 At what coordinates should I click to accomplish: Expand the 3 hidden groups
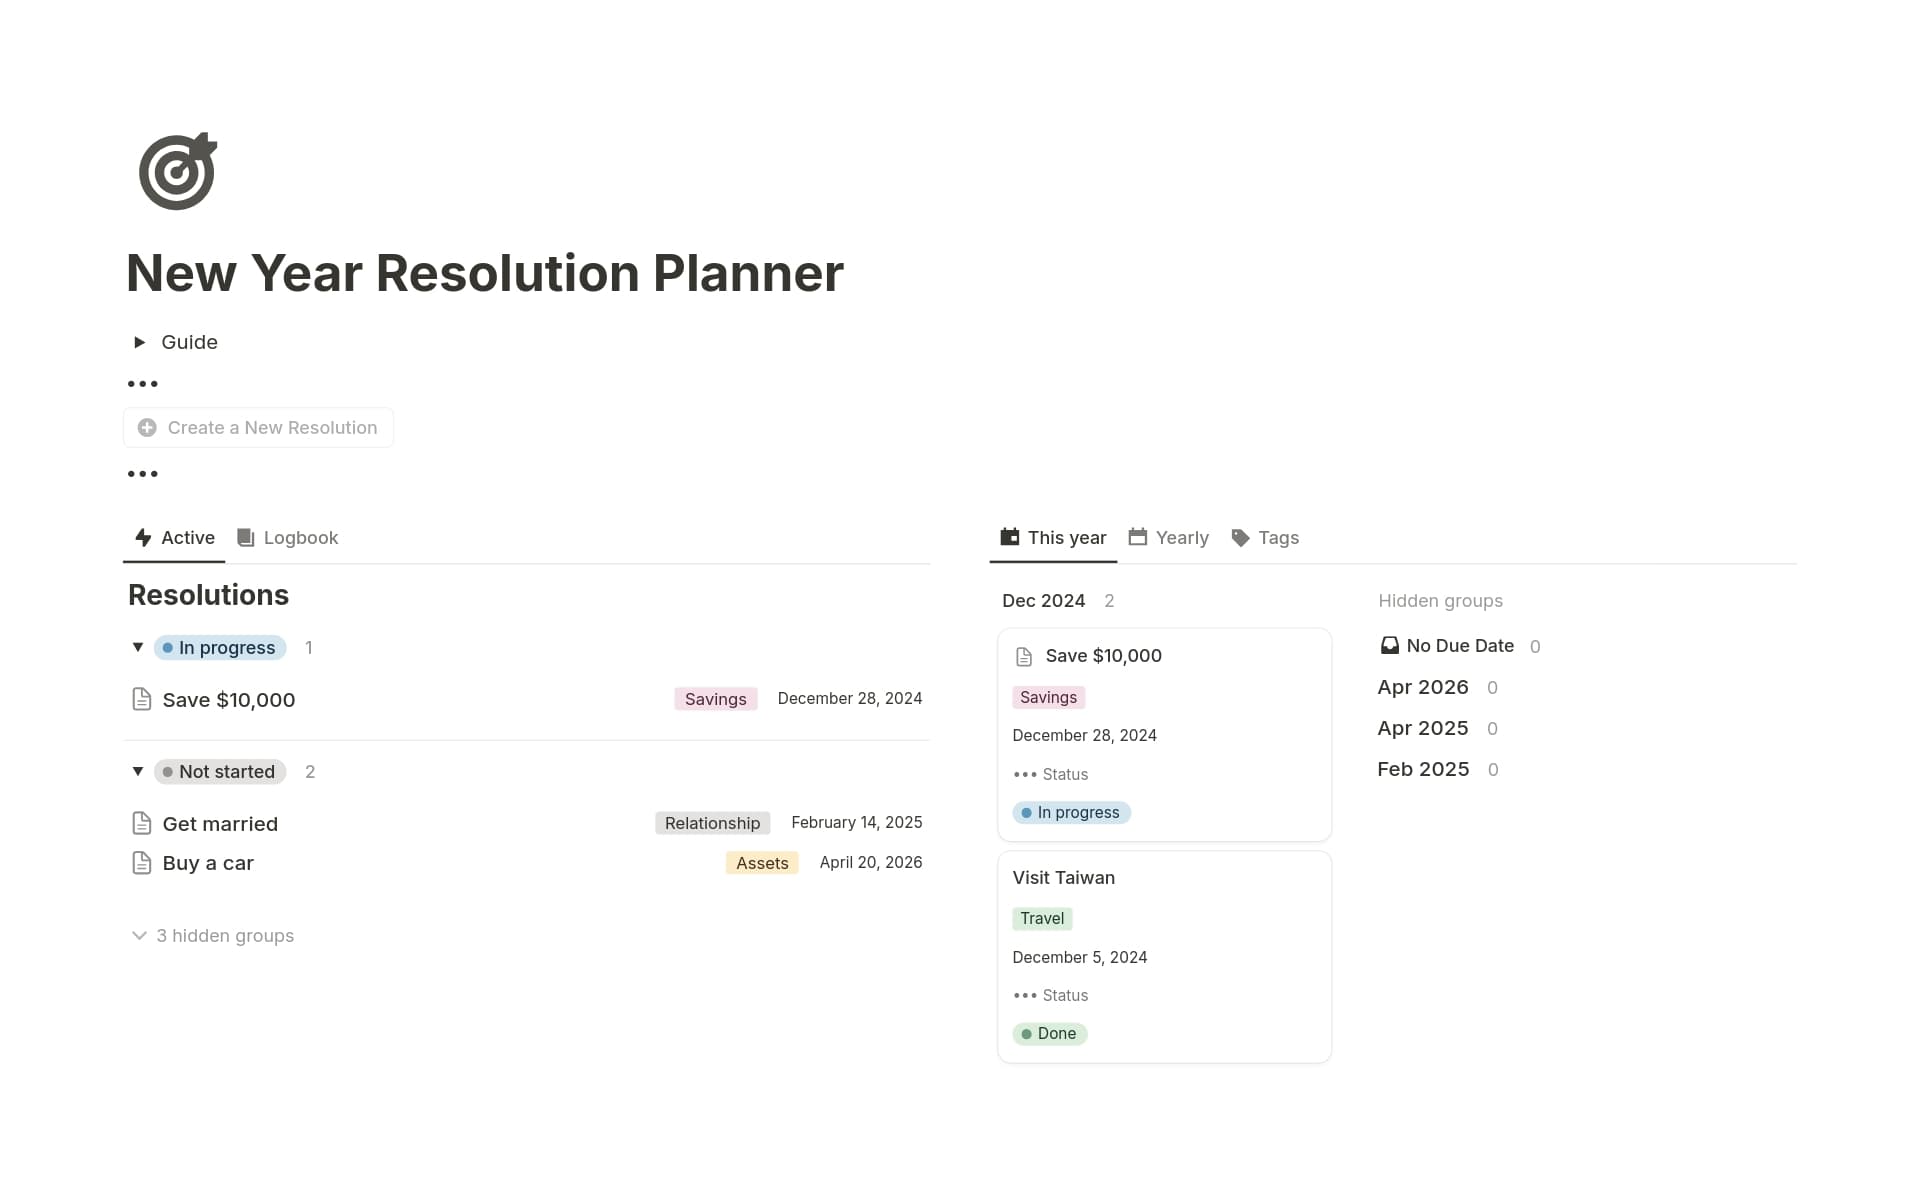(212, 935)
